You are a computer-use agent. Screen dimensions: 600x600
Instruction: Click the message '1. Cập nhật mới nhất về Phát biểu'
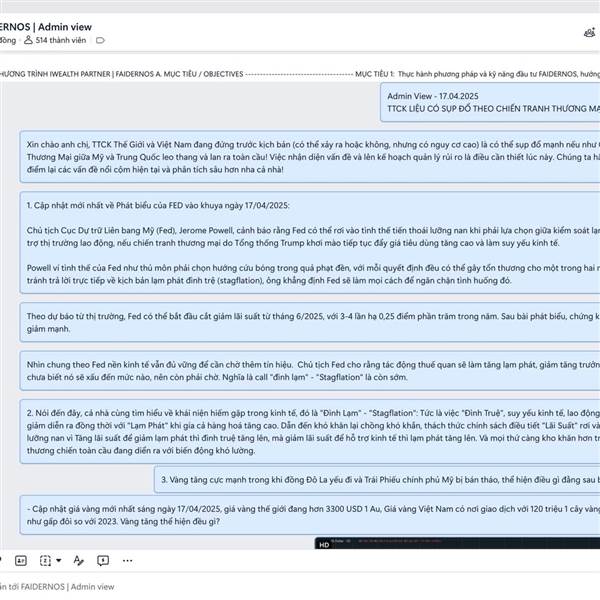tap(310, 243)
